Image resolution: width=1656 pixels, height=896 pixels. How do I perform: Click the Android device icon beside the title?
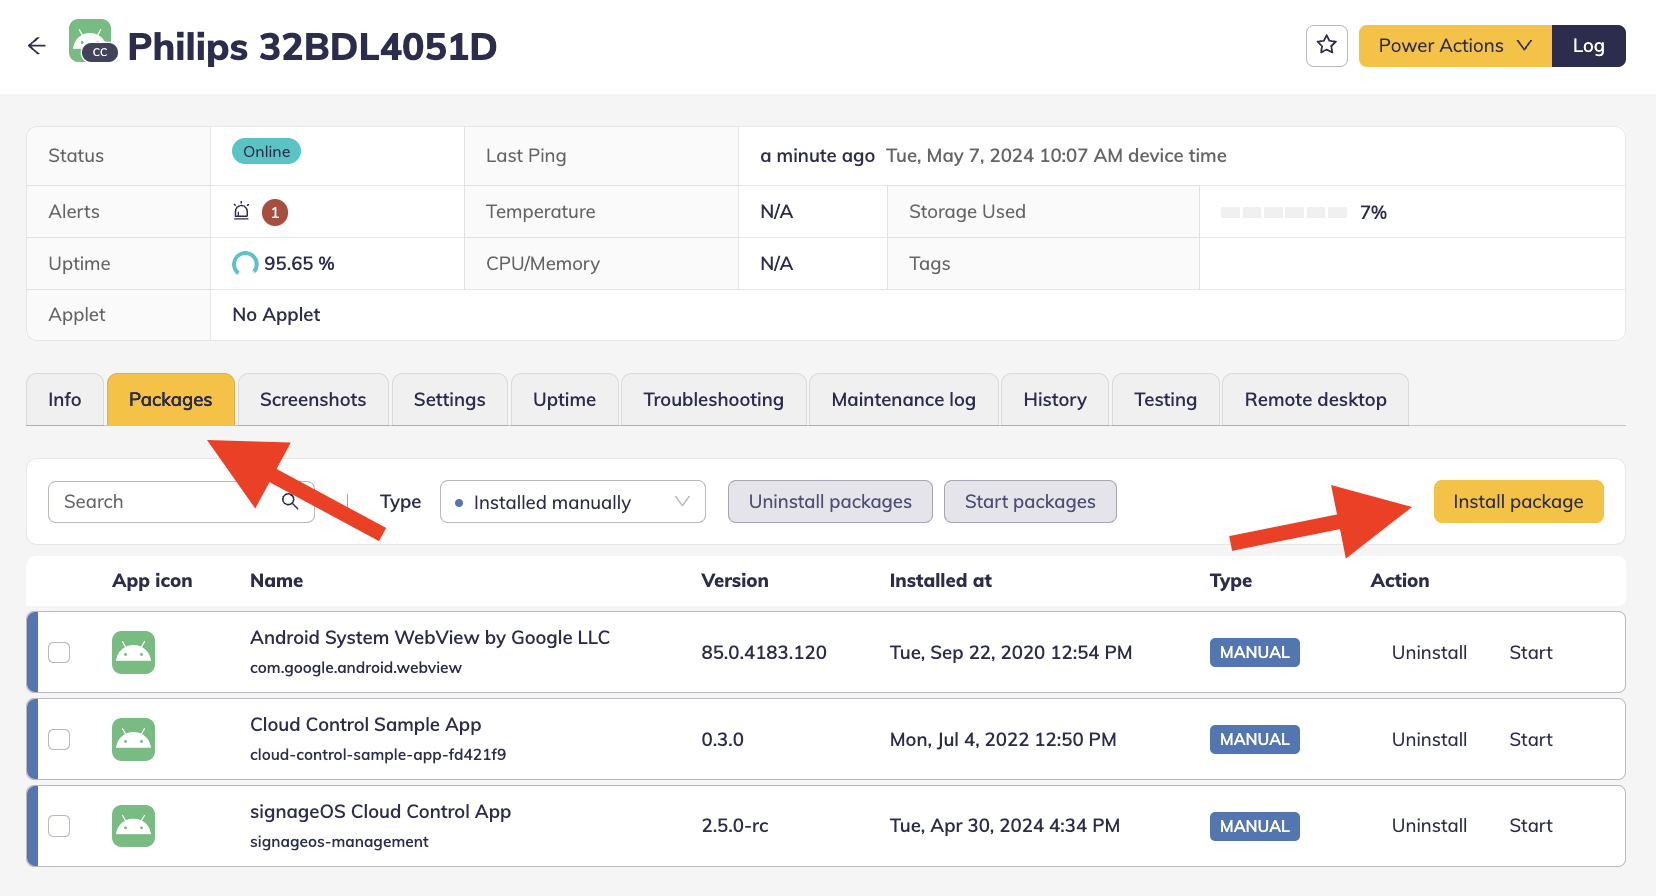point(91,42)
